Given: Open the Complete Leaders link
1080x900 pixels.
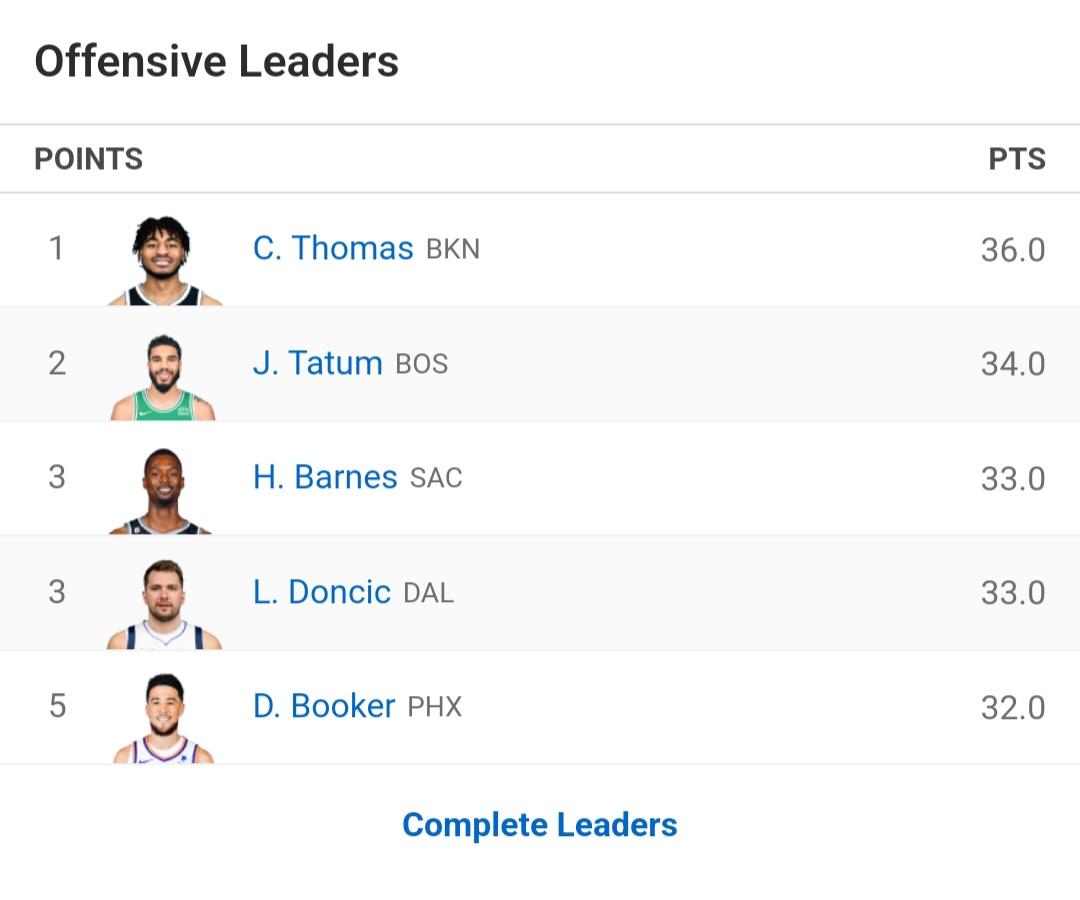Looking at the screenshot, I should (540, 825).
